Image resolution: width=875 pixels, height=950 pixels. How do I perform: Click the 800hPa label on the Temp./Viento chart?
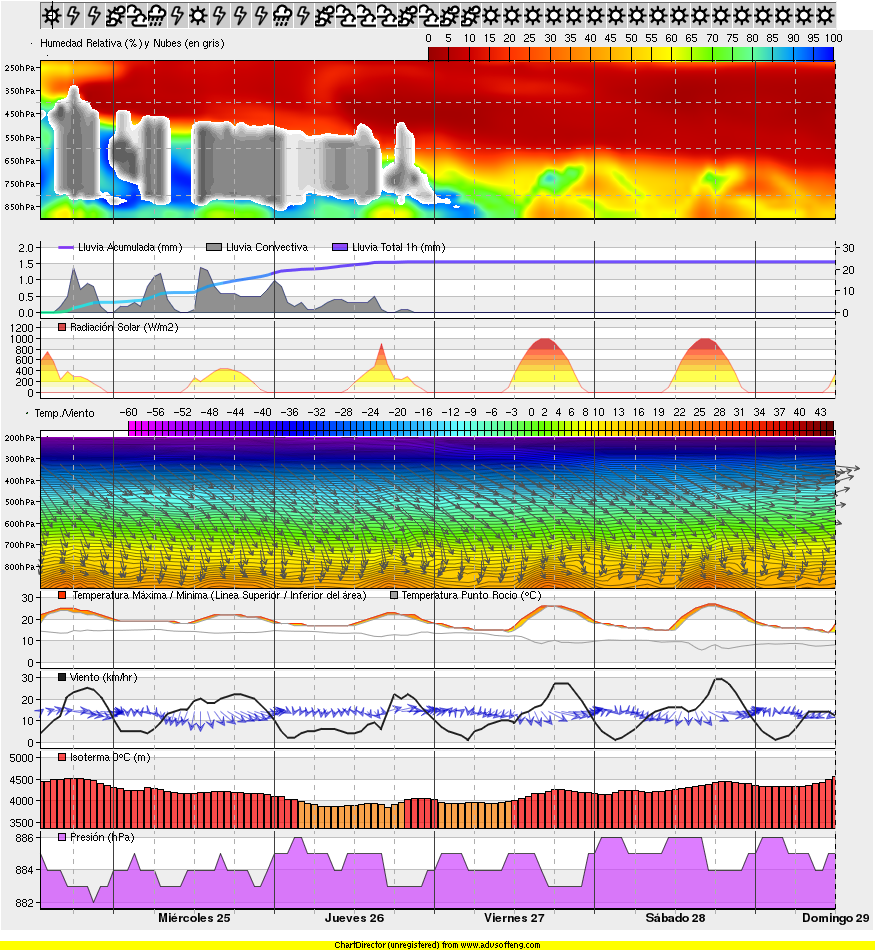click(19, 567)
